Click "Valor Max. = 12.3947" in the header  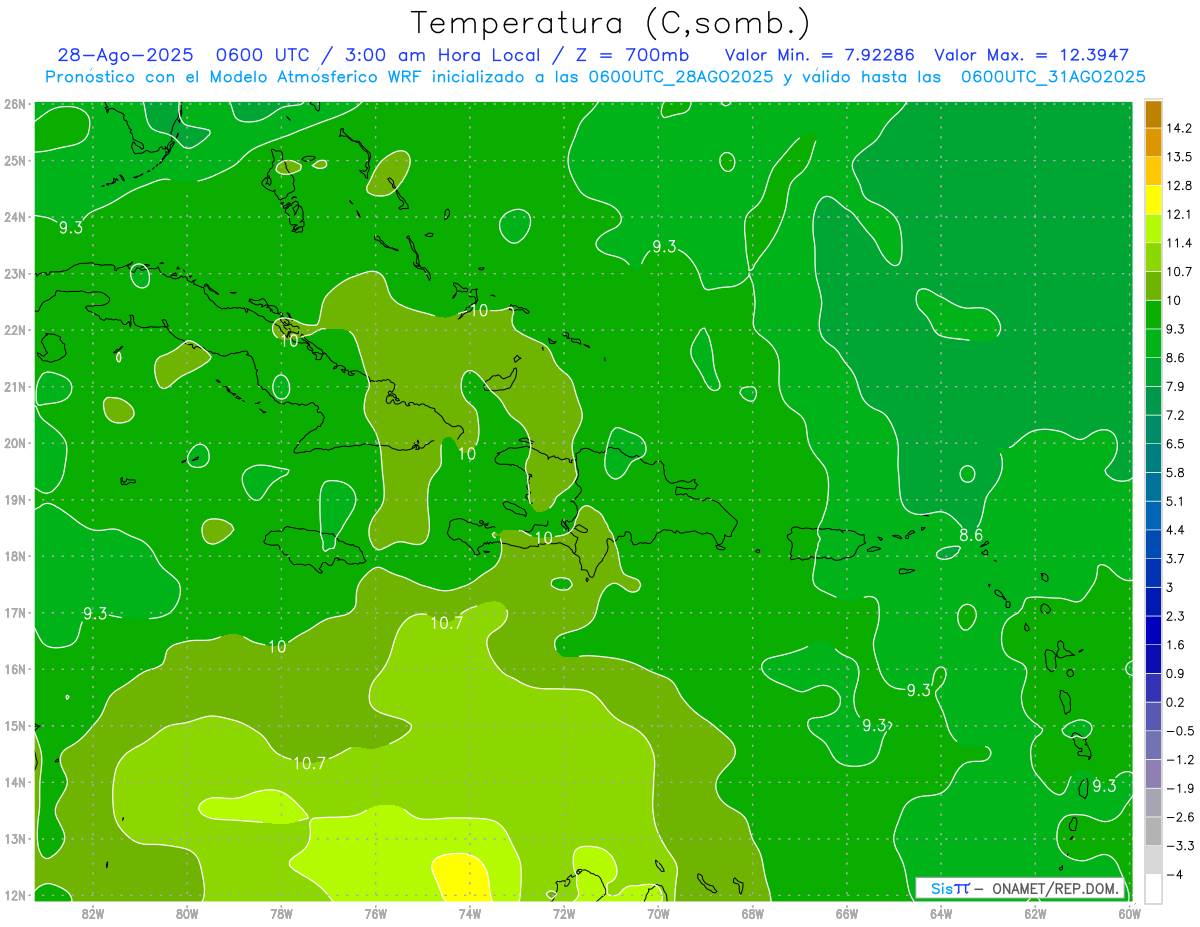(x=1033, y=55)
